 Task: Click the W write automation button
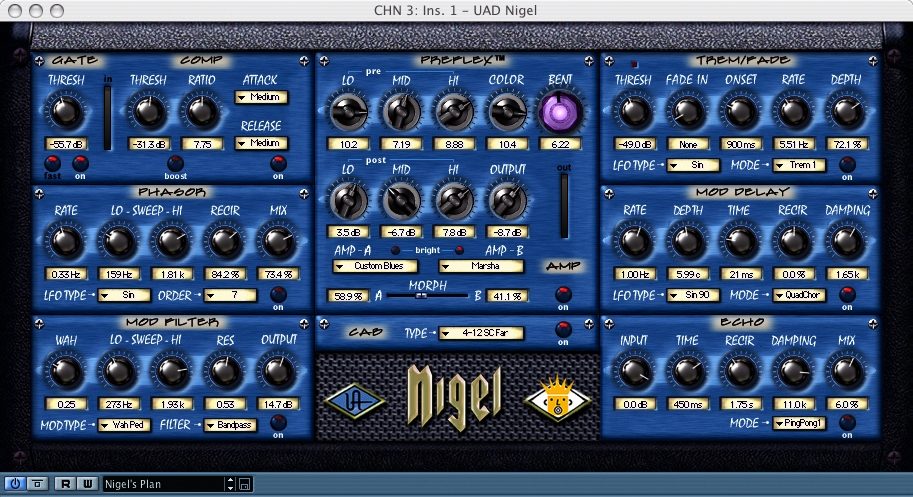(x=88, y=484)
